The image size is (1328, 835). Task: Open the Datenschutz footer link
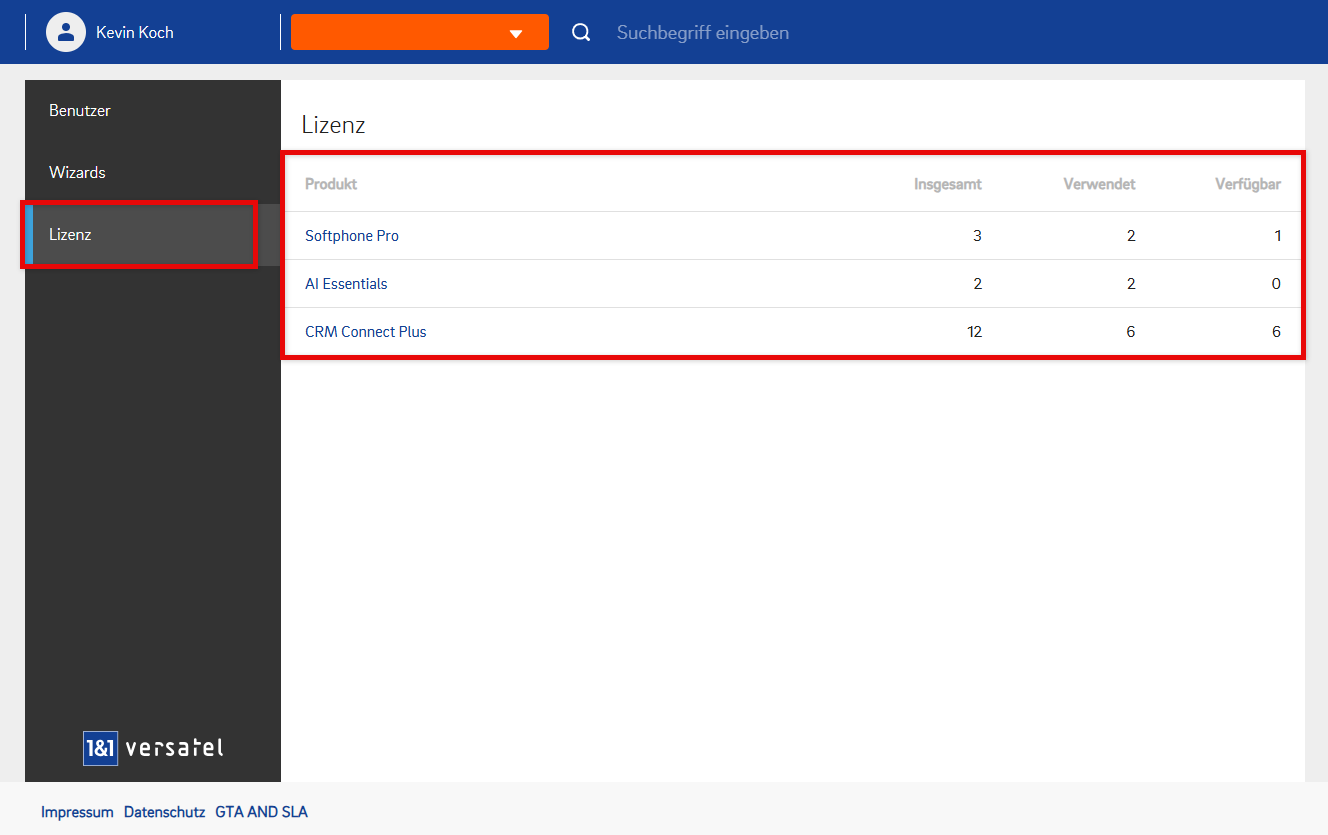tap(164, 812)
